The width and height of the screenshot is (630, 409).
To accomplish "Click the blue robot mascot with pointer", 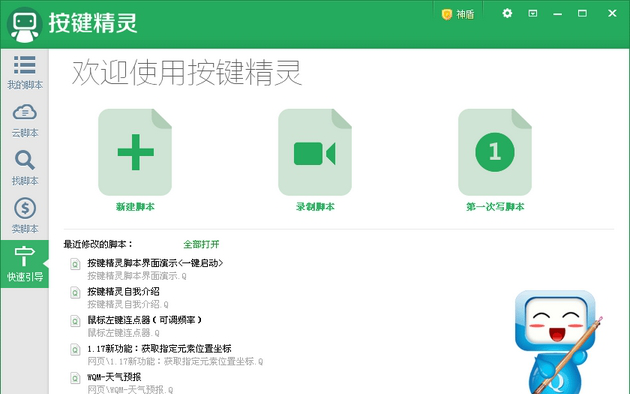I will 558,342.
